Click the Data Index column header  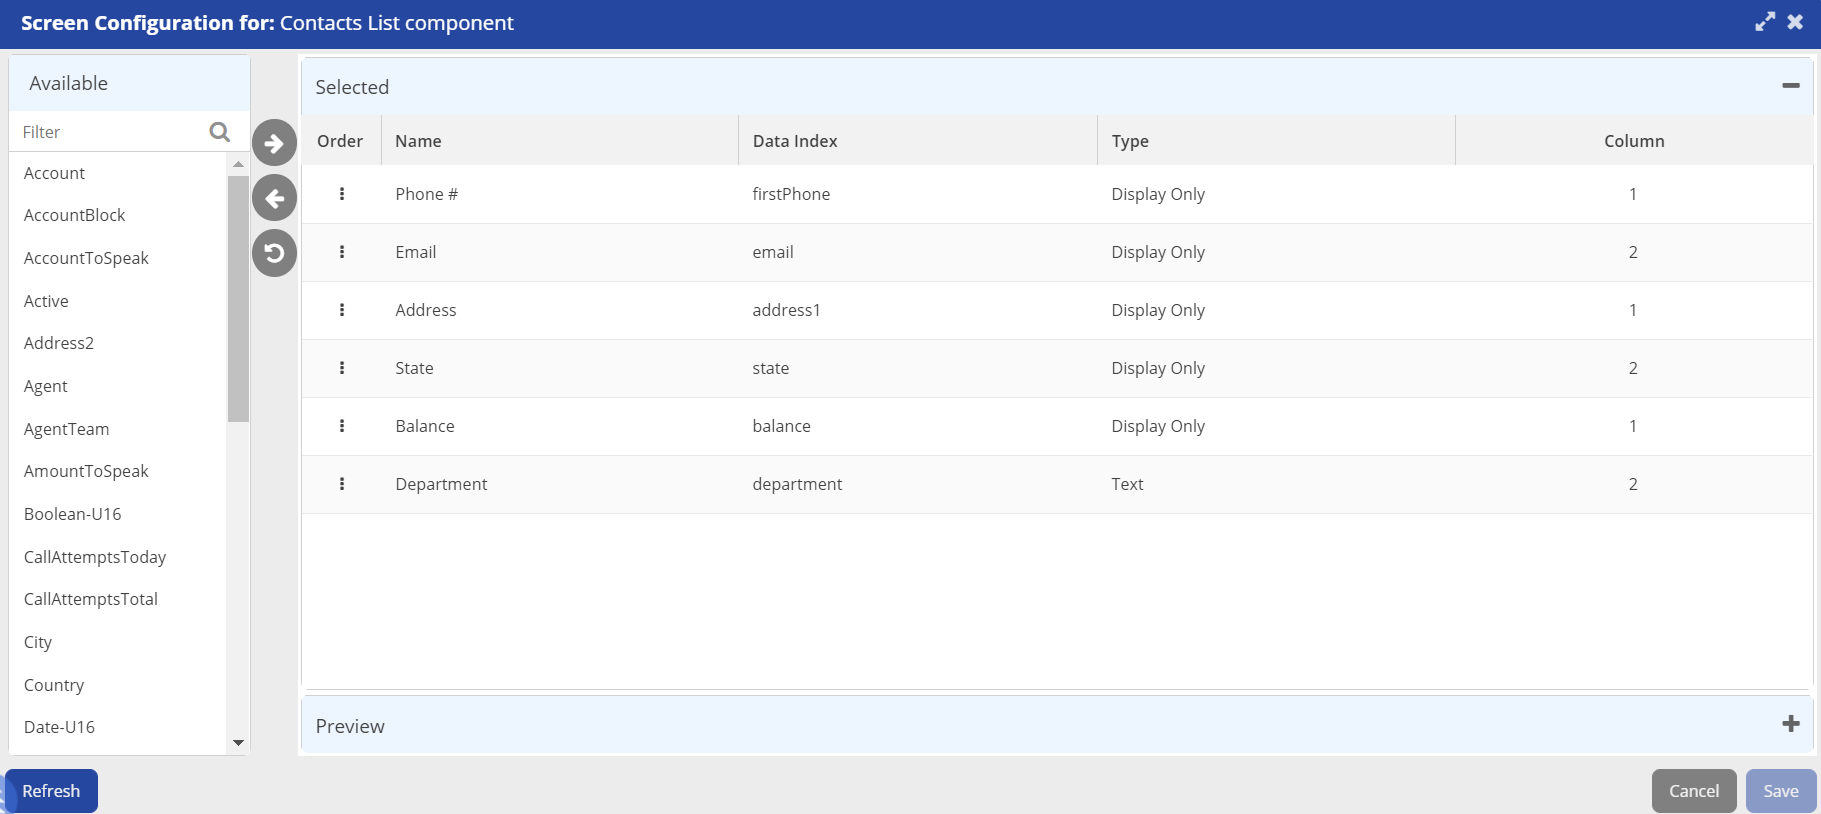click(x=918, y=141)
